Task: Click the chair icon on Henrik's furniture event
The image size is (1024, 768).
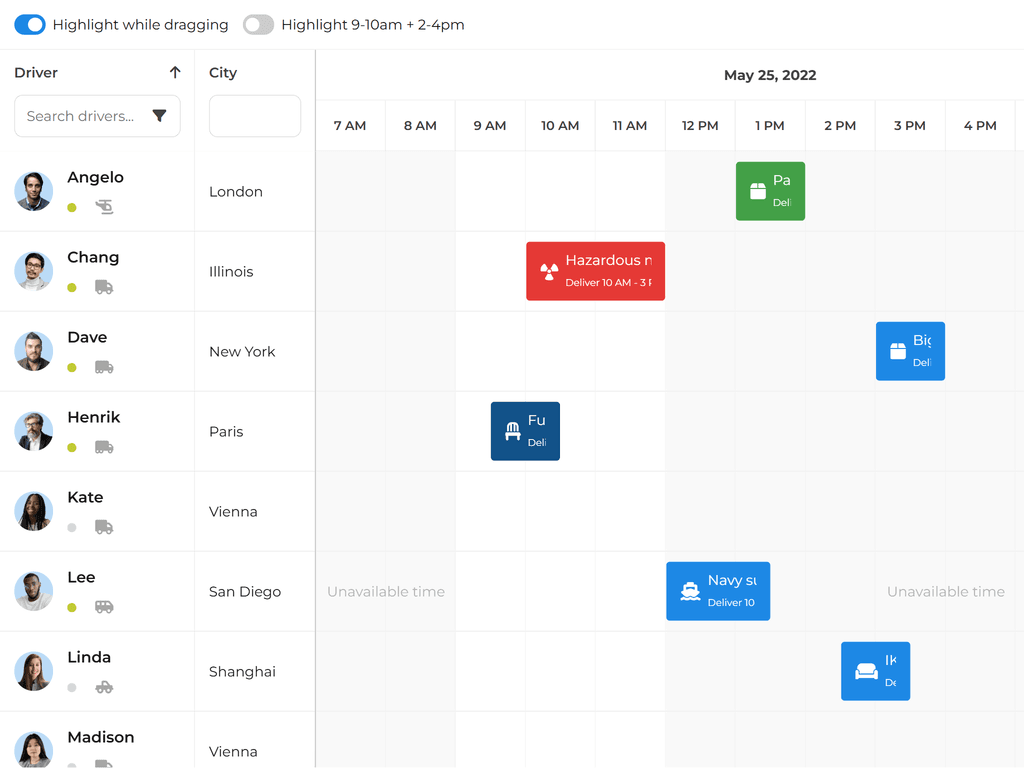Action: 513,431
